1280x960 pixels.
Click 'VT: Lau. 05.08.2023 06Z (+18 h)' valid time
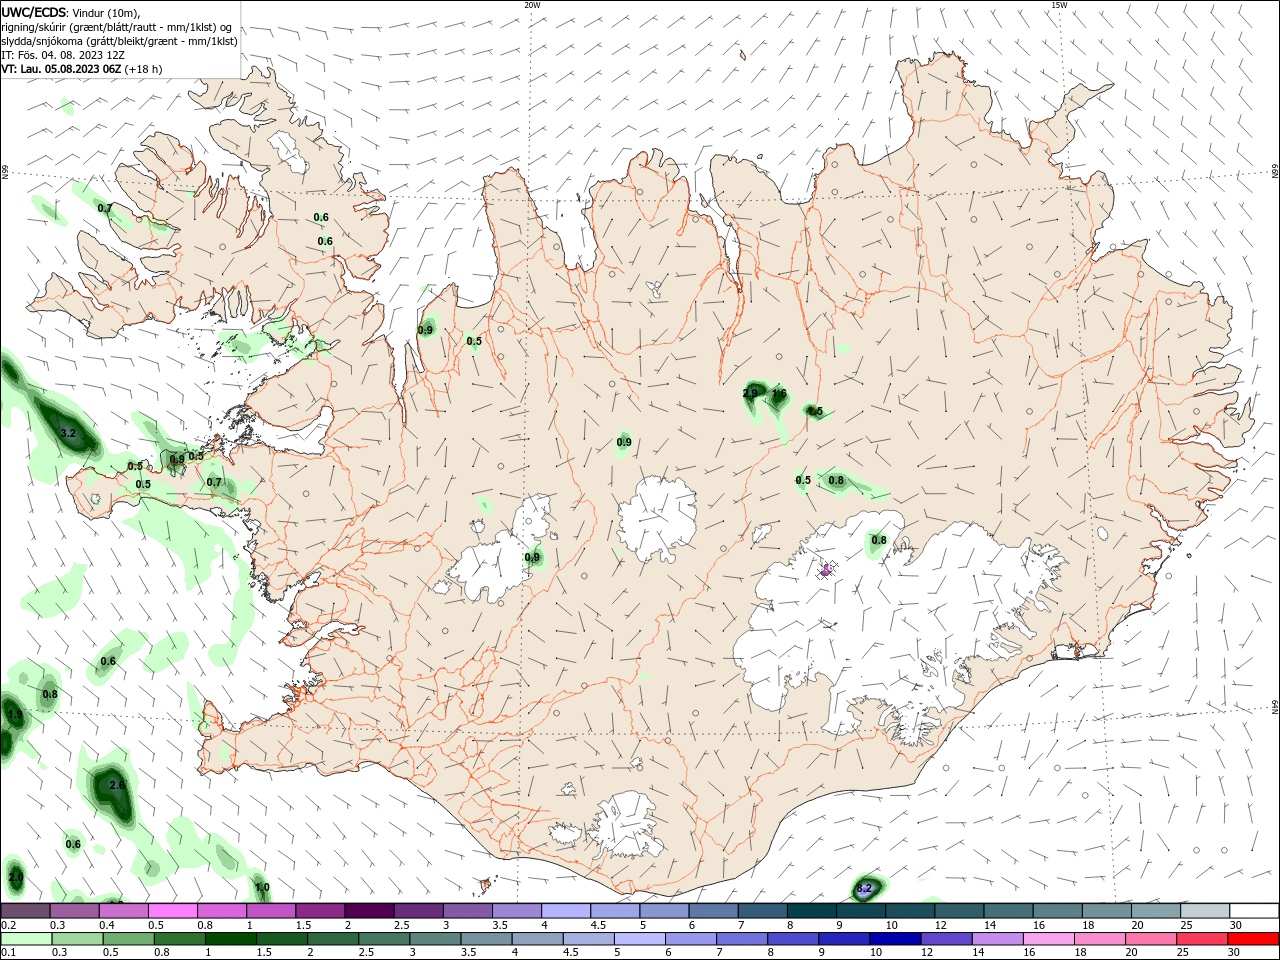81,69
